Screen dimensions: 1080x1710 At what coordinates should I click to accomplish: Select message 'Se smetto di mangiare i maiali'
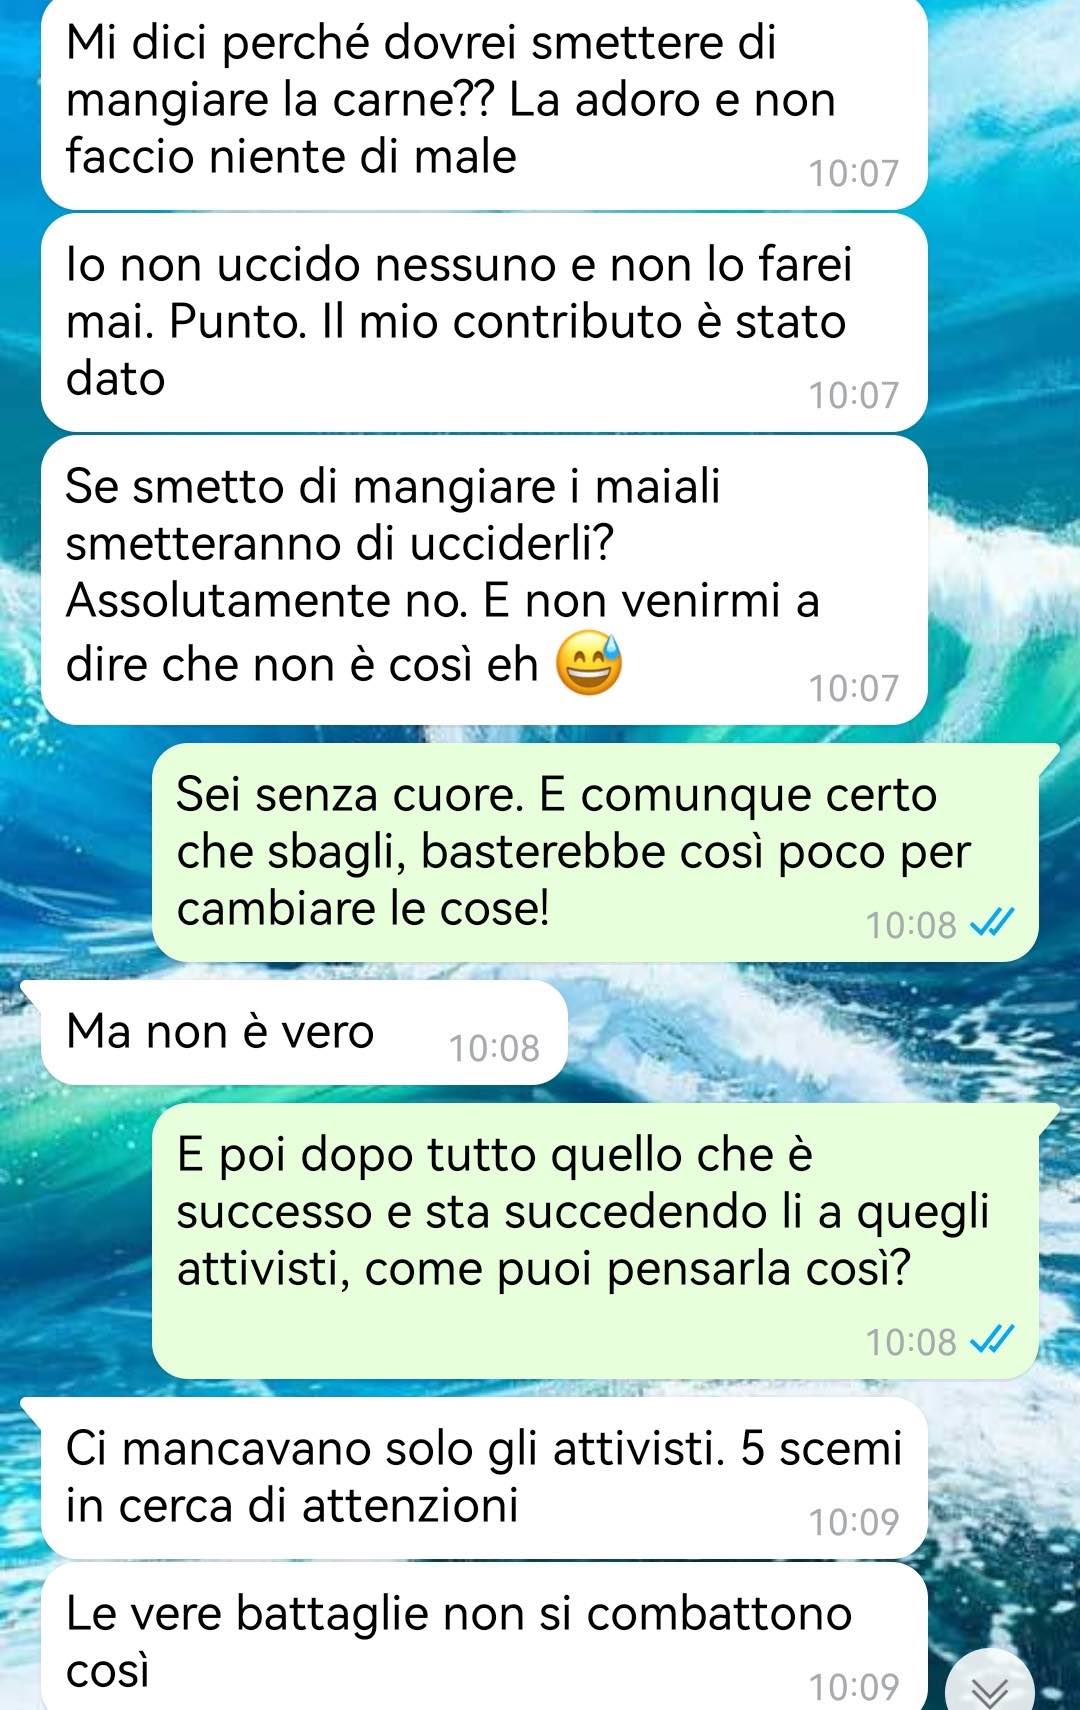click(484, 580)
